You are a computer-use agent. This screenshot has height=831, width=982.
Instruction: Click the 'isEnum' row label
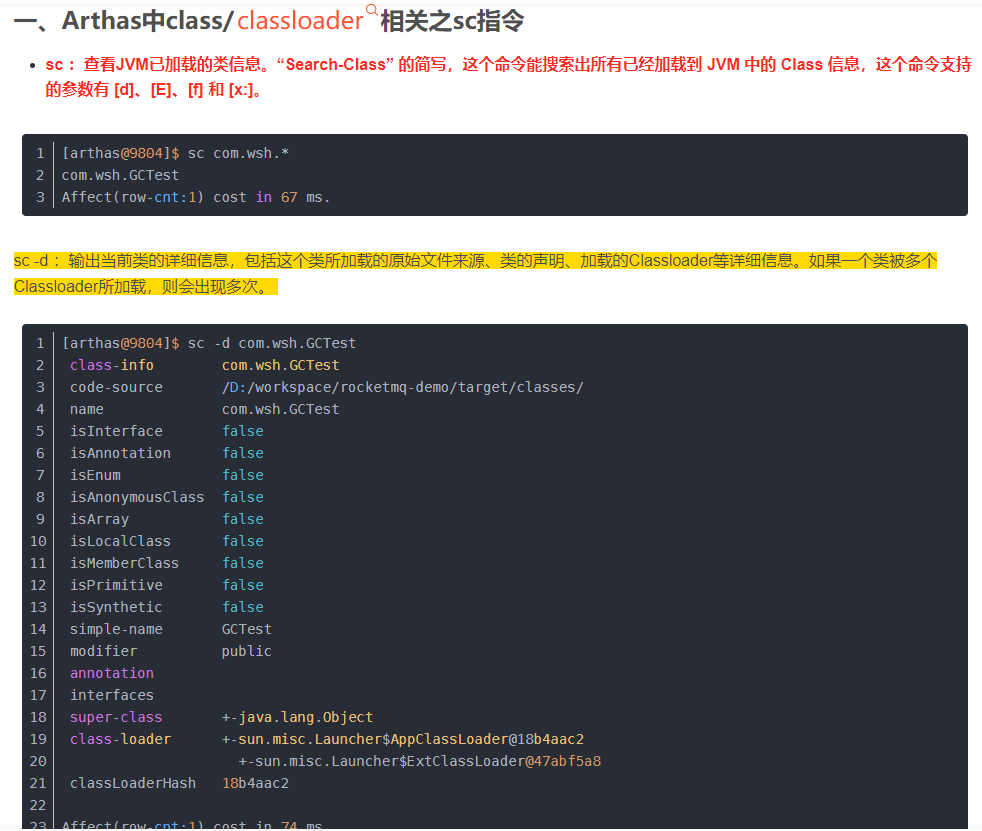pos(95,475)
